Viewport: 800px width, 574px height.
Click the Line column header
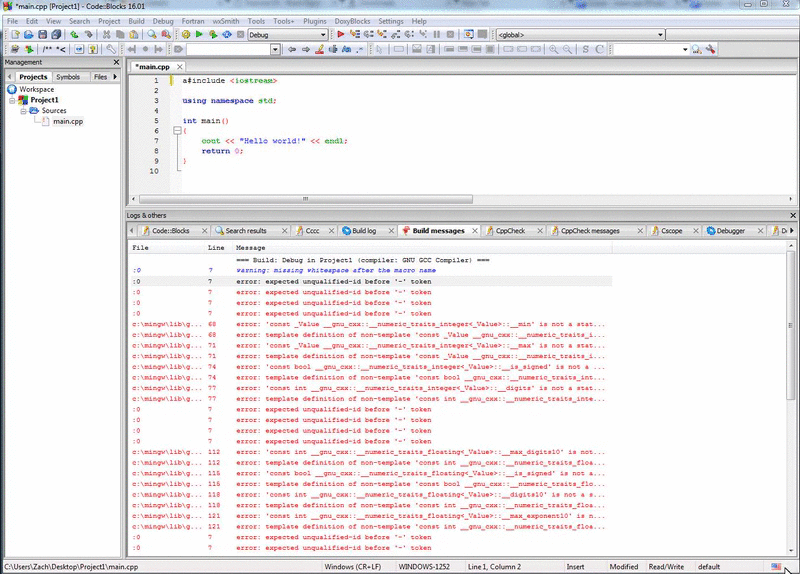(216, 247)
